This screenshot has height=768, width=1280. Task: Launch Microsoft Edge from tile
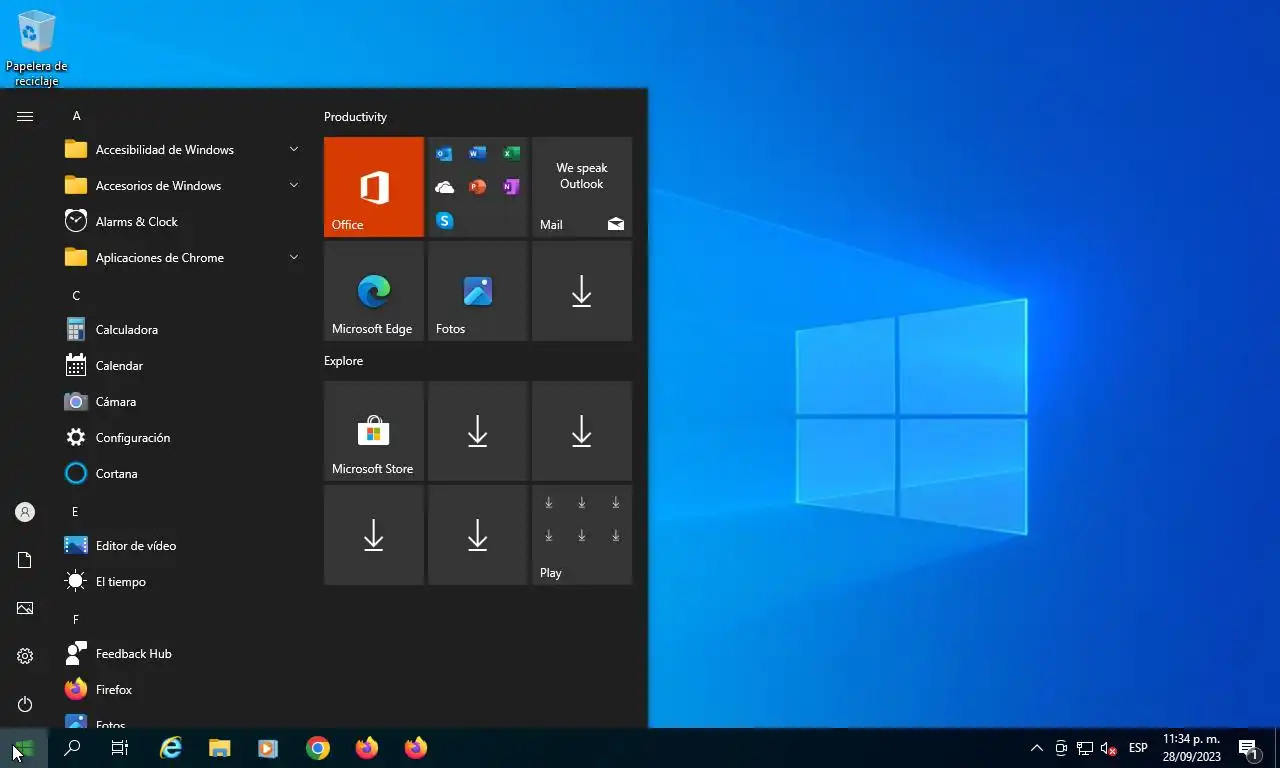[374, 291]
